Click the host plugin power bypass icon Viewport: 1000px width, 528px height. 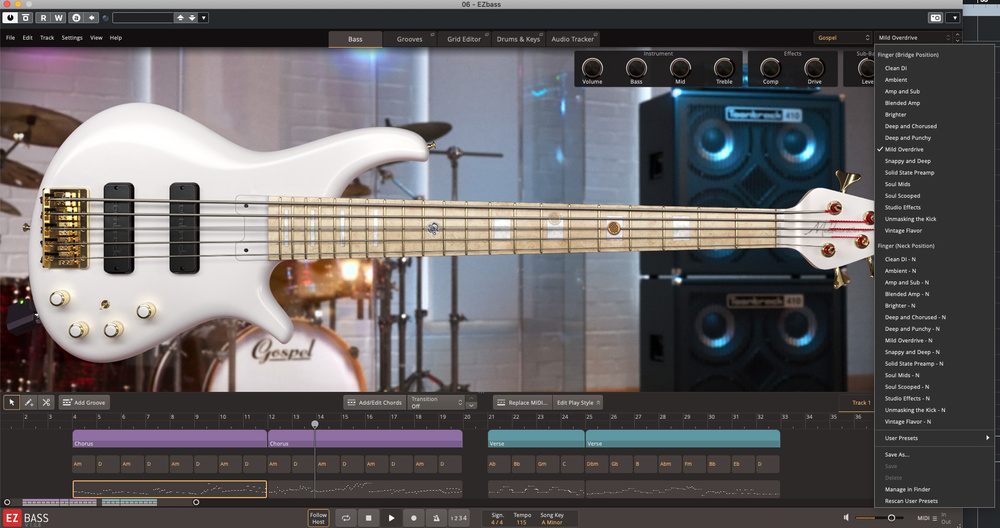10,18
